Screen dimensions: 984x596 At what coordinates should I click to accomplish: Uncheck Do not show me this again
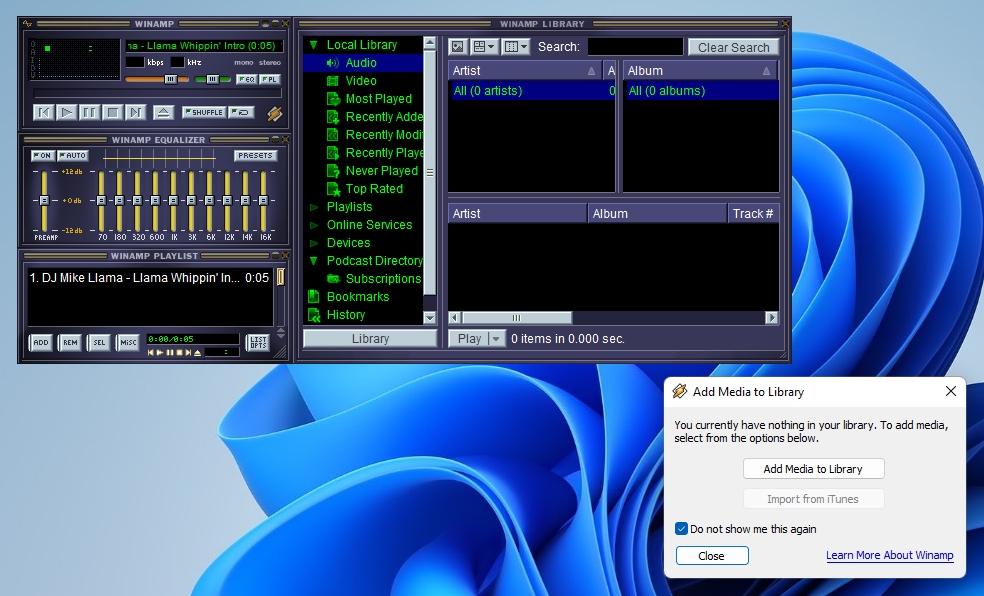click(681, 529)
